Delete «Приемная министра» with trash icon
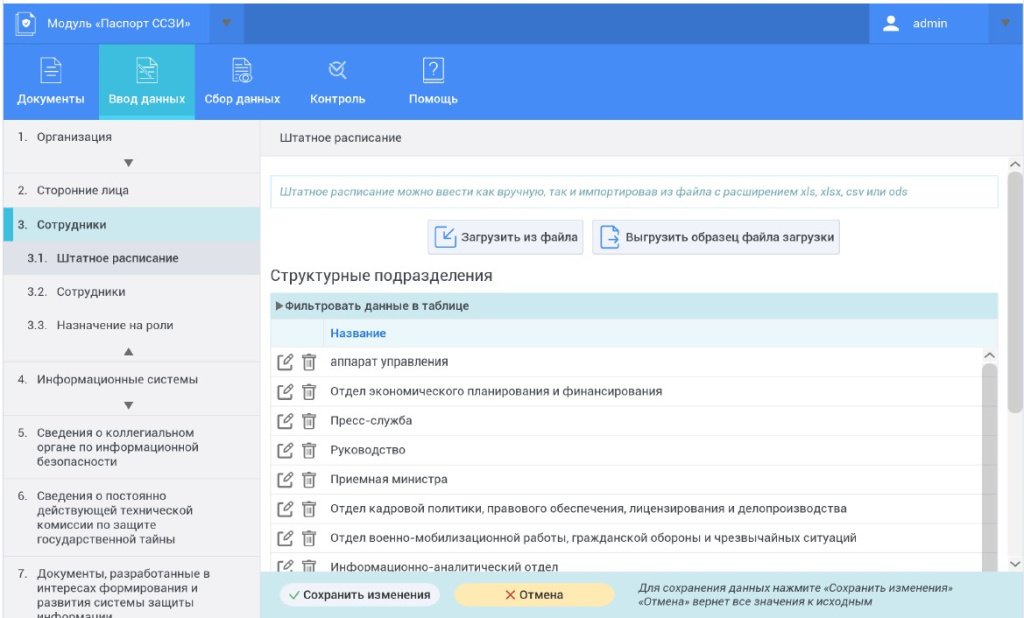Image resolution: width=1024 pixels, height=618 pixels. 310,479
